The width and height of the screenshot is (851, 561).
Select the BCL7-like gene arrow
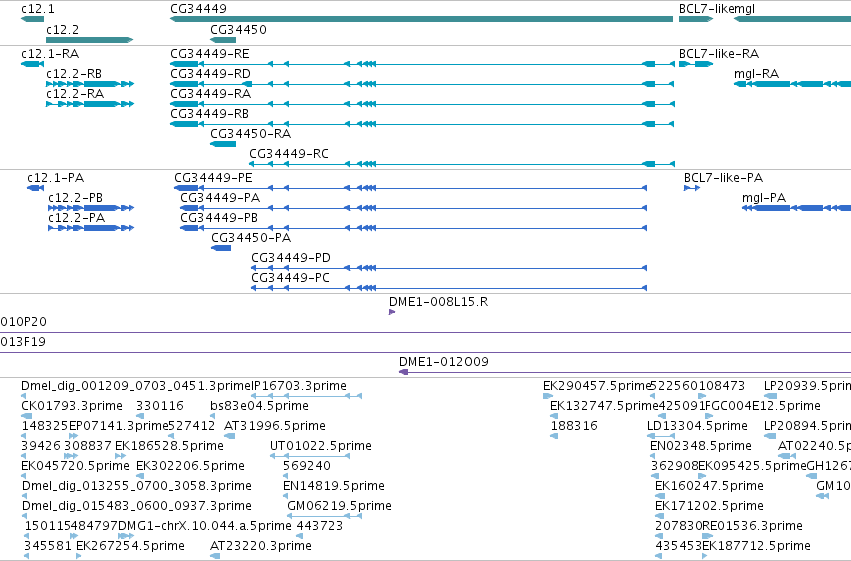pyautogui.click(x=696, y=19)
